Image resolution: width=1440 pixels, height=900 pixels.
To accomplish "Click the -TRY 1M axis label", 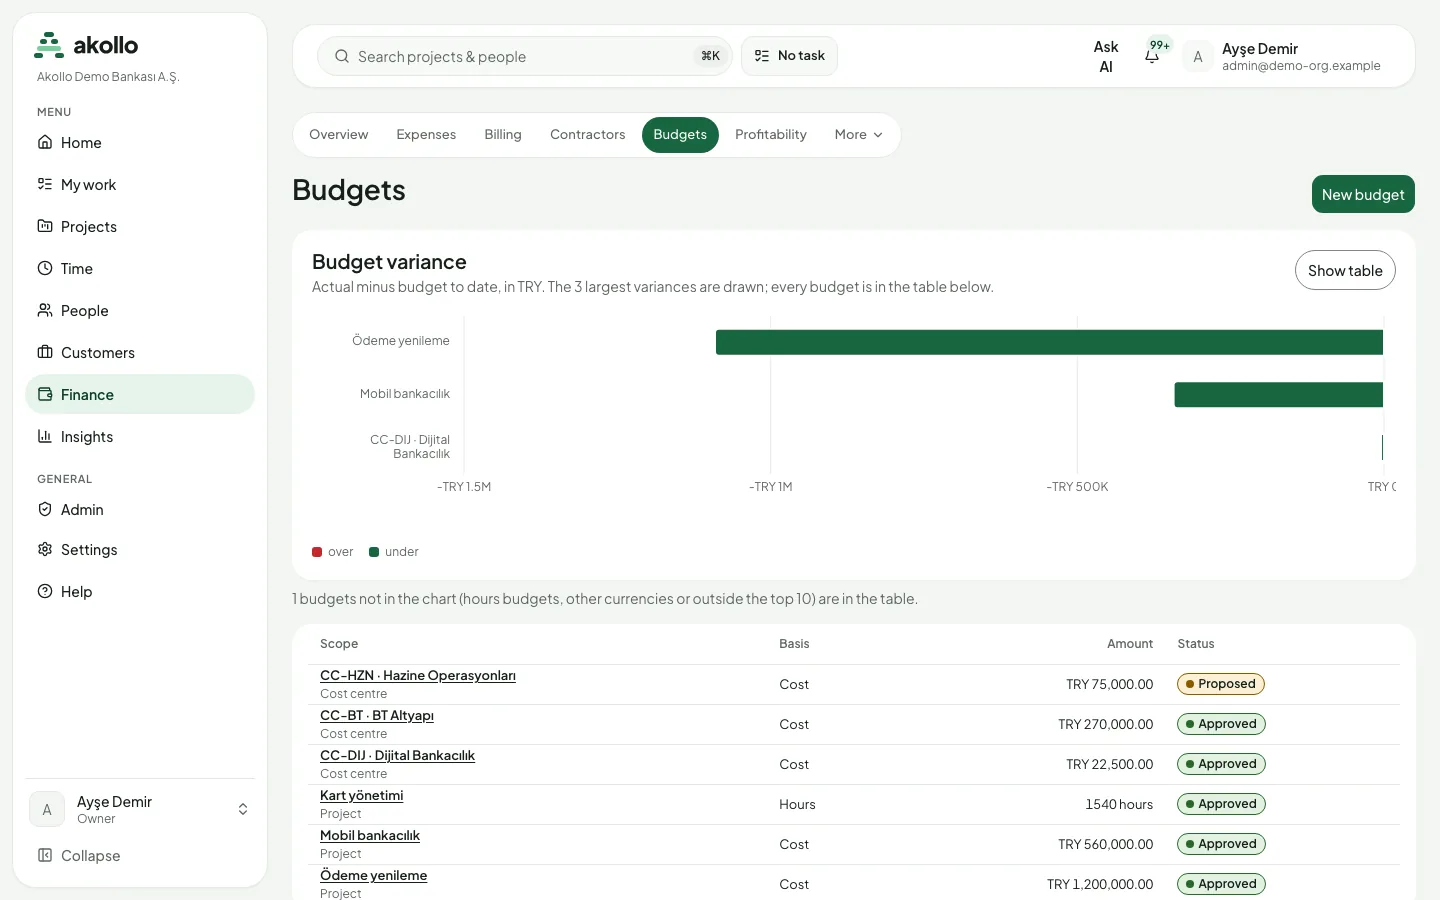I will tap(771, 487).
